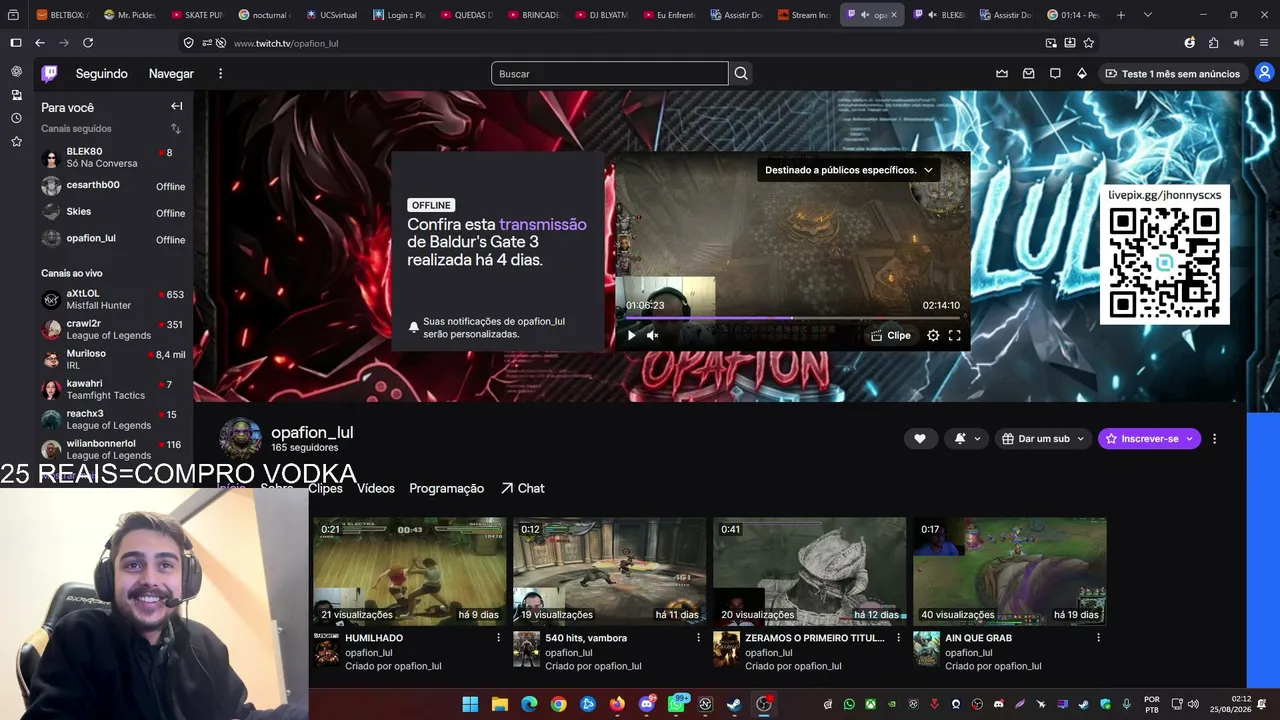
Task: Switch to the Stream Inc browser tab
Action: coord(803,15)
